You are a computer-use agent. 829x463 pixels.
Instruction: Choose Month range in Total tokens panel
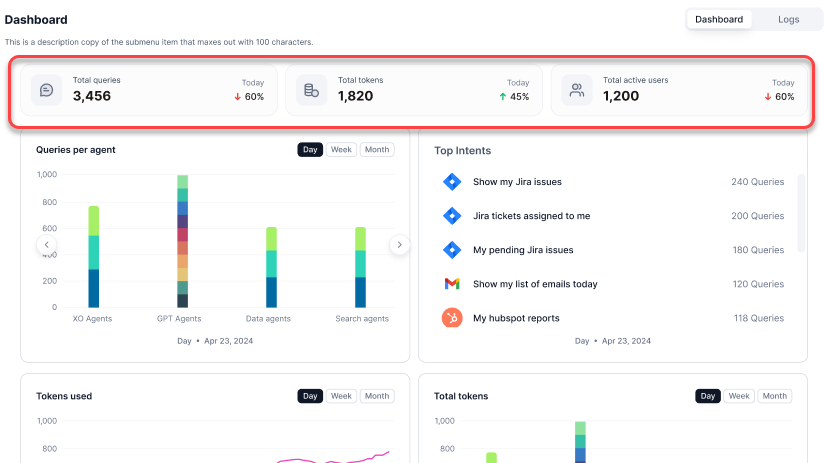[x=774, y=396]
